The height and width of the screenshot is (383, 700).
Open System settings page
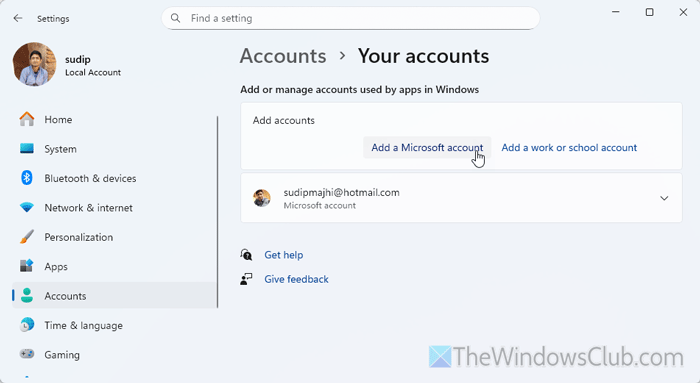pos(115,149)
